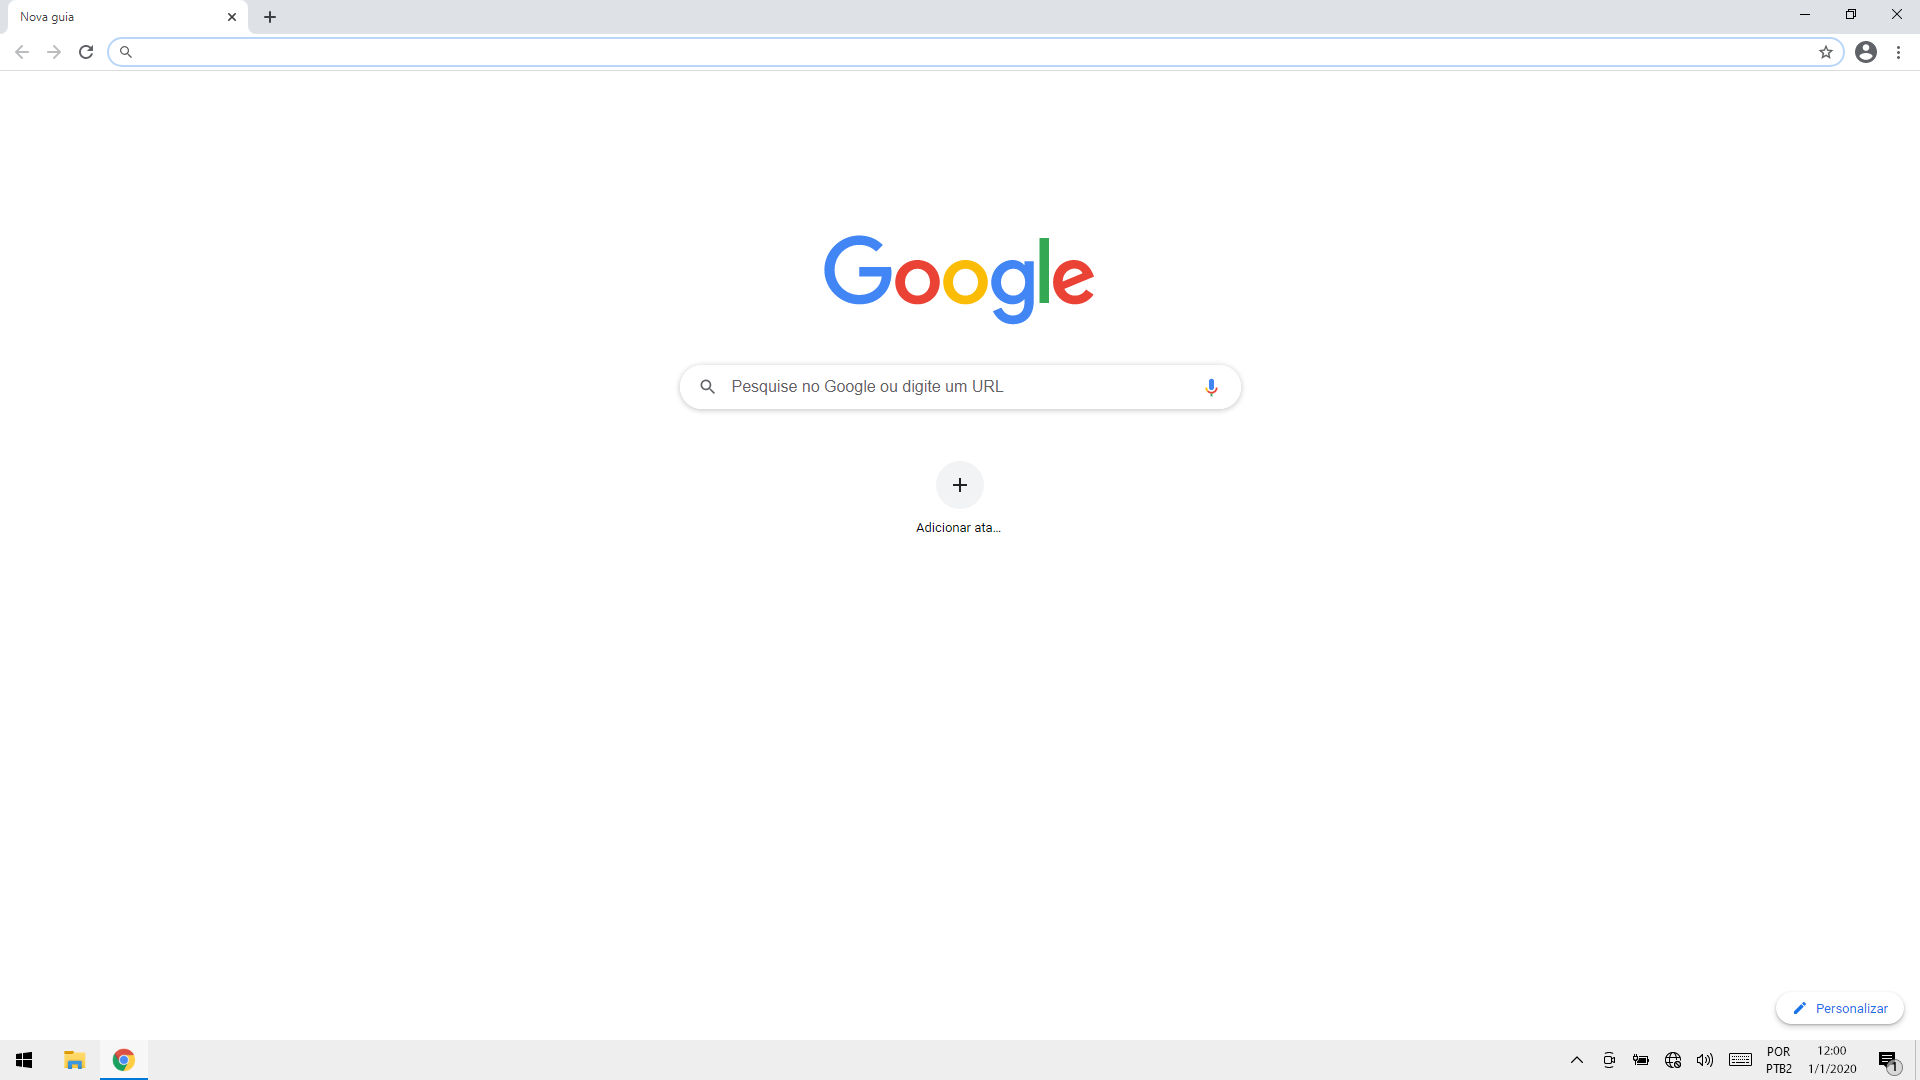Reload the current page
1920x1080 pixels.
tap(86, 52)
